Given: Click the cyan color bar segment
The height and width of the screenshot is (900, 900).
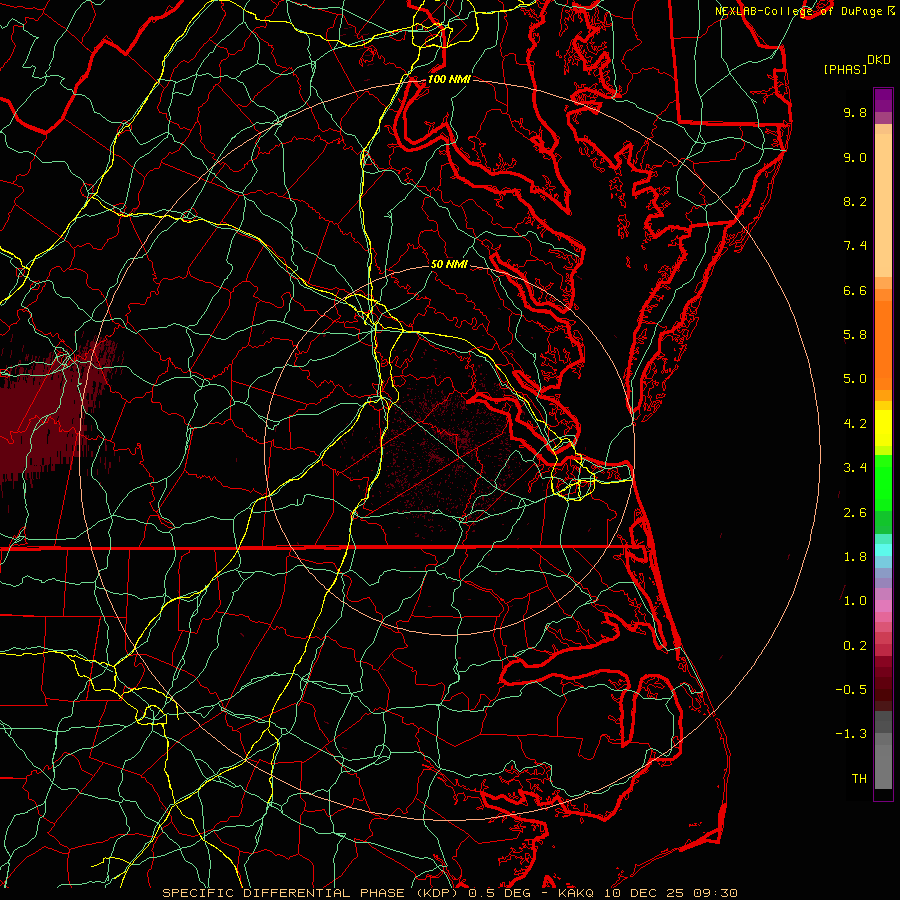Looking at the screenshot, I should 883,550.
